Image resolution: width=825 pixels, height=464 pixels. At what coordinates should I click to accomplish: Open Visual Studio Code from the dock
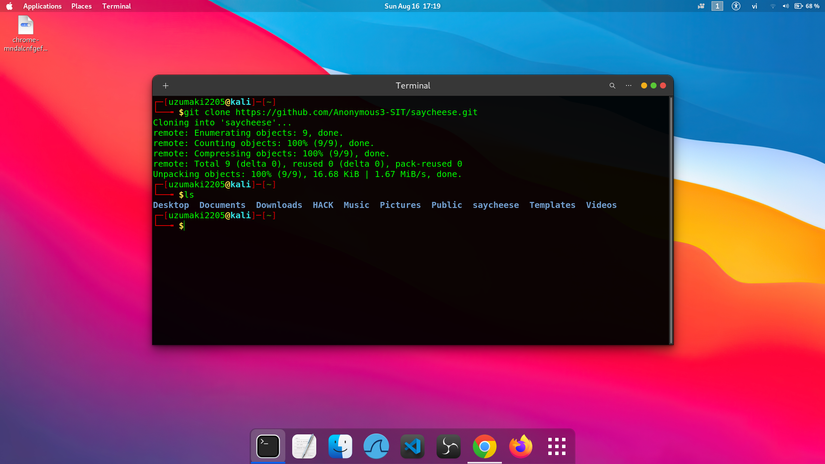412,446
